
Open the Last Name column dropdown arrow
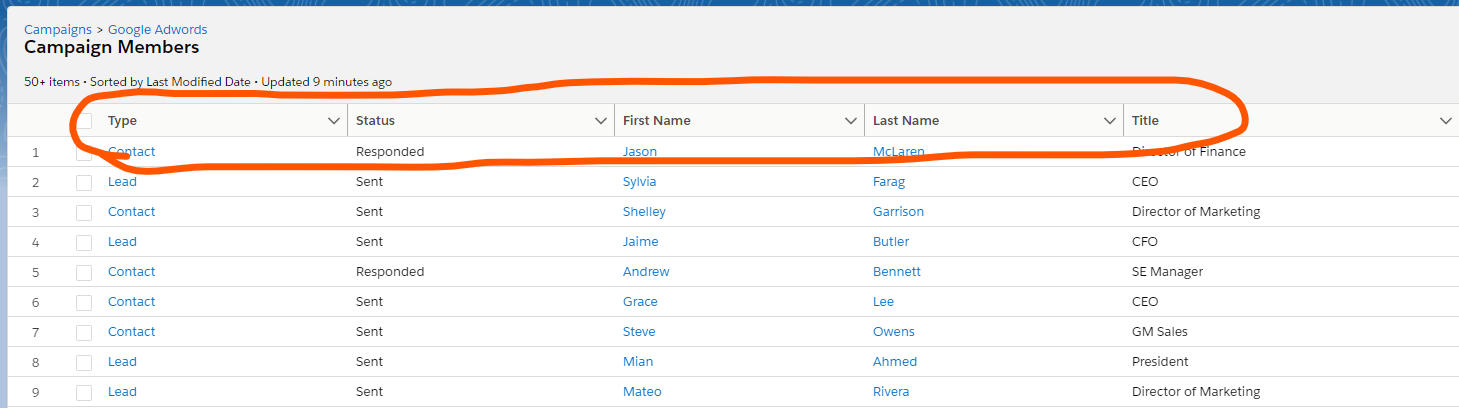[1110, 121]
